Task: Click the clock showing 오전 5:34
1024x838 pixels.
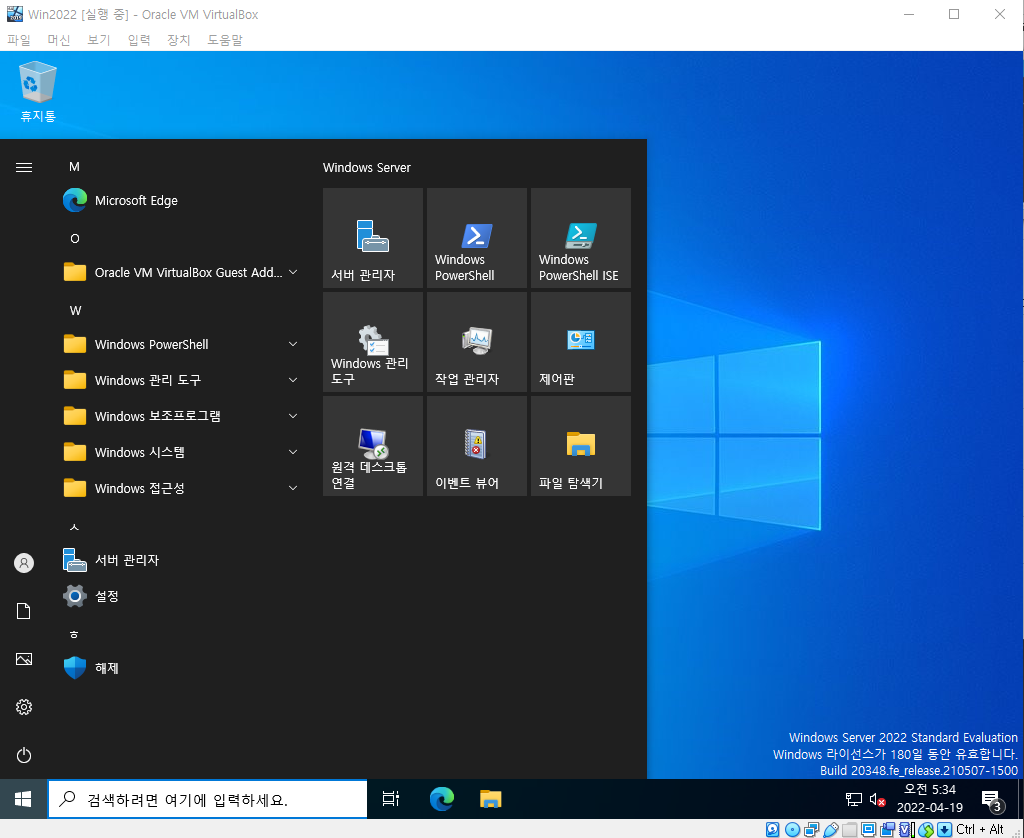Action: [x=929, y=790]
